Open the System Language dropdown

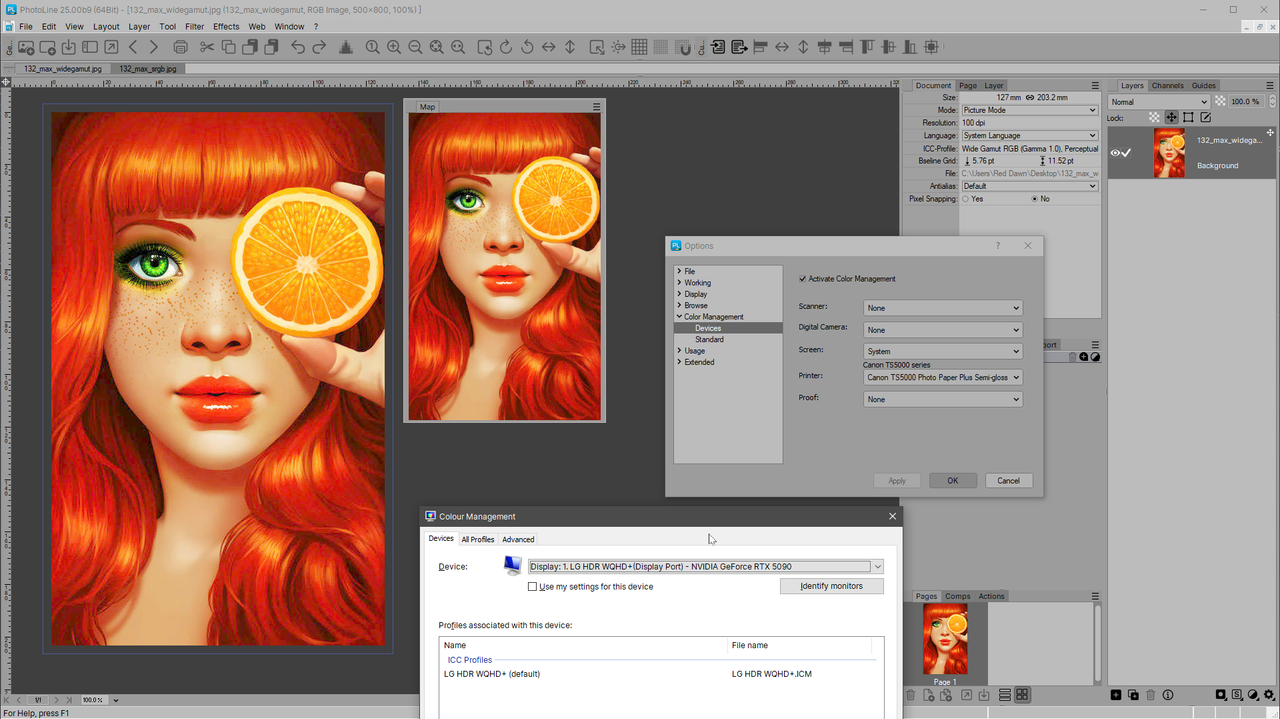pyautogui.click(x=1029, y=135)
